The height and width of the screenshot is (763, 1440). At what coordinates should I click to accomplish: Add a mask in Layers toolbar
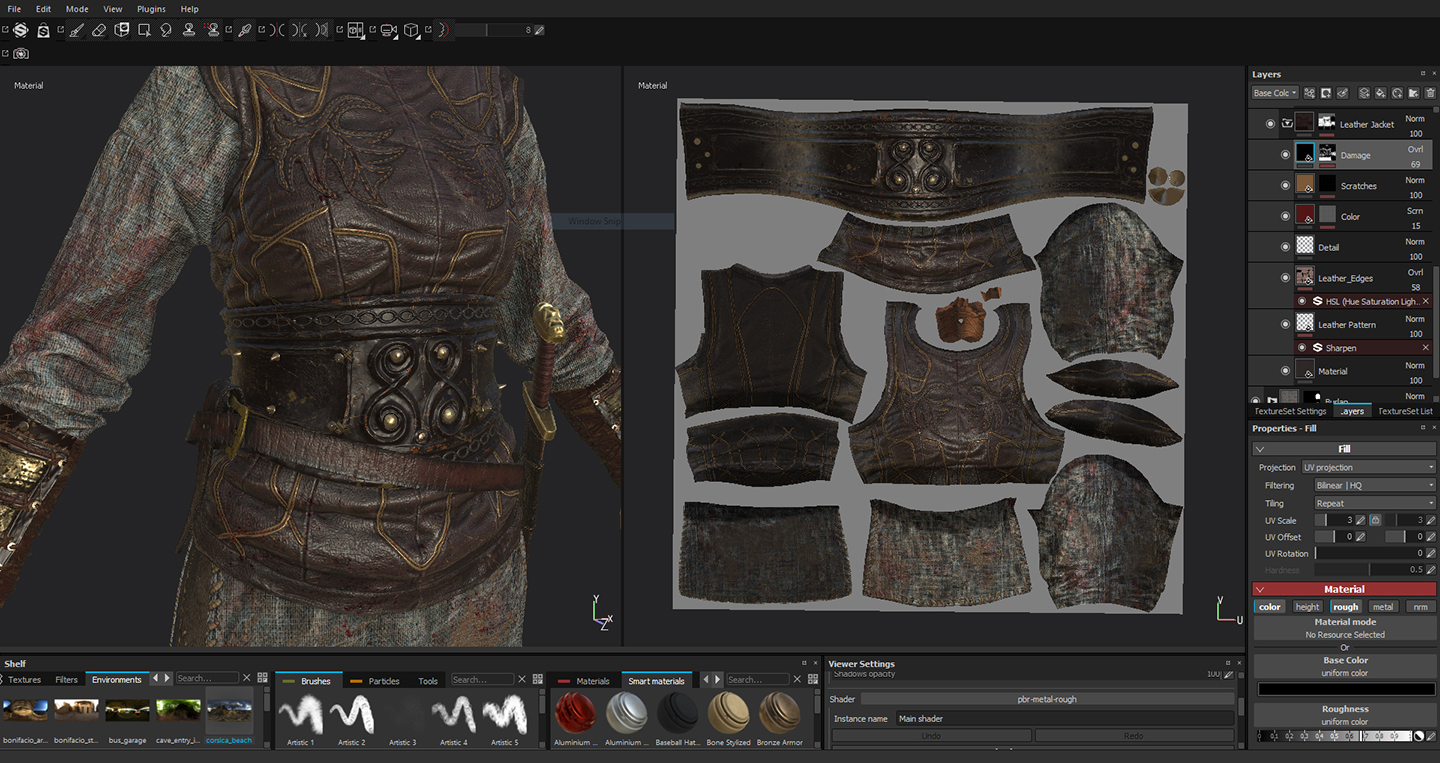tap(1326, 93)
